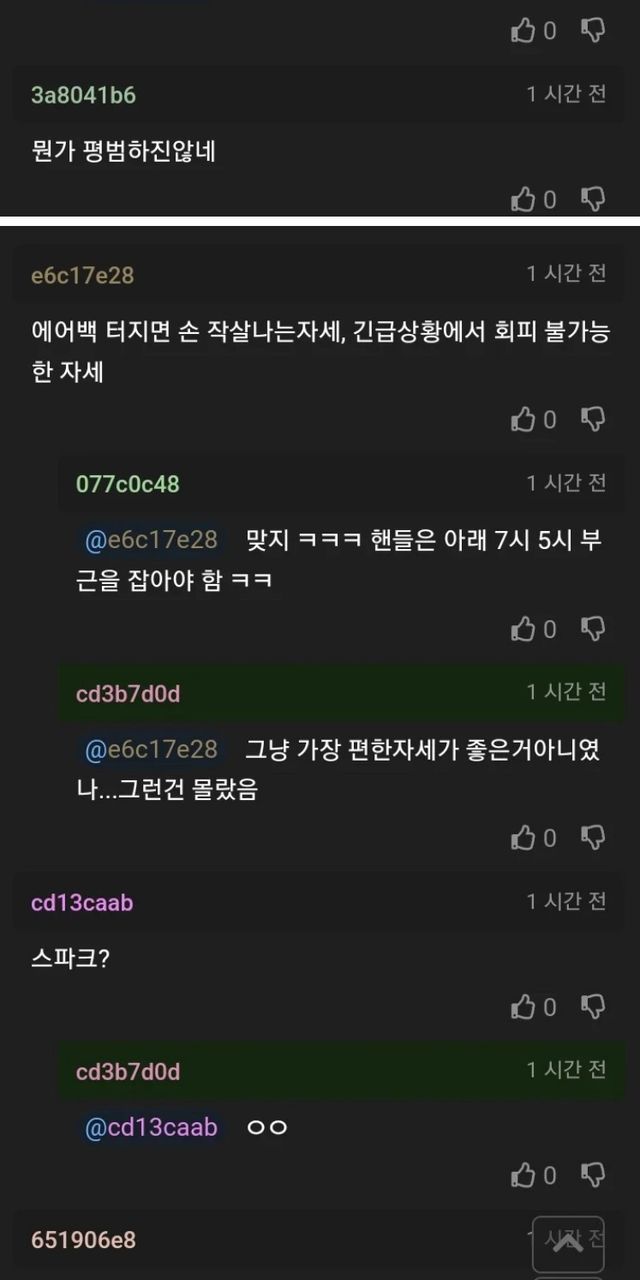Dislike the 스파크? comment

click(593, 1007)
